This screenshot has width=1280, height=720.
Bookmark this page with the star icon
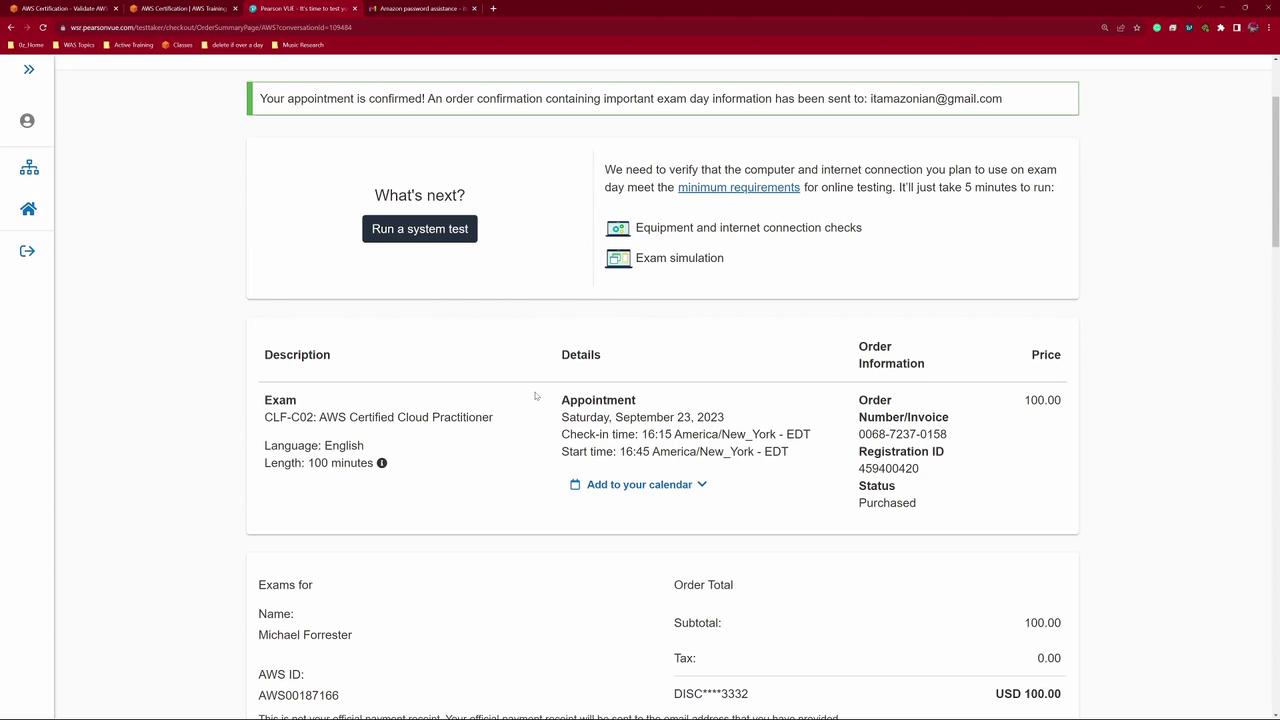[1136, 28]
